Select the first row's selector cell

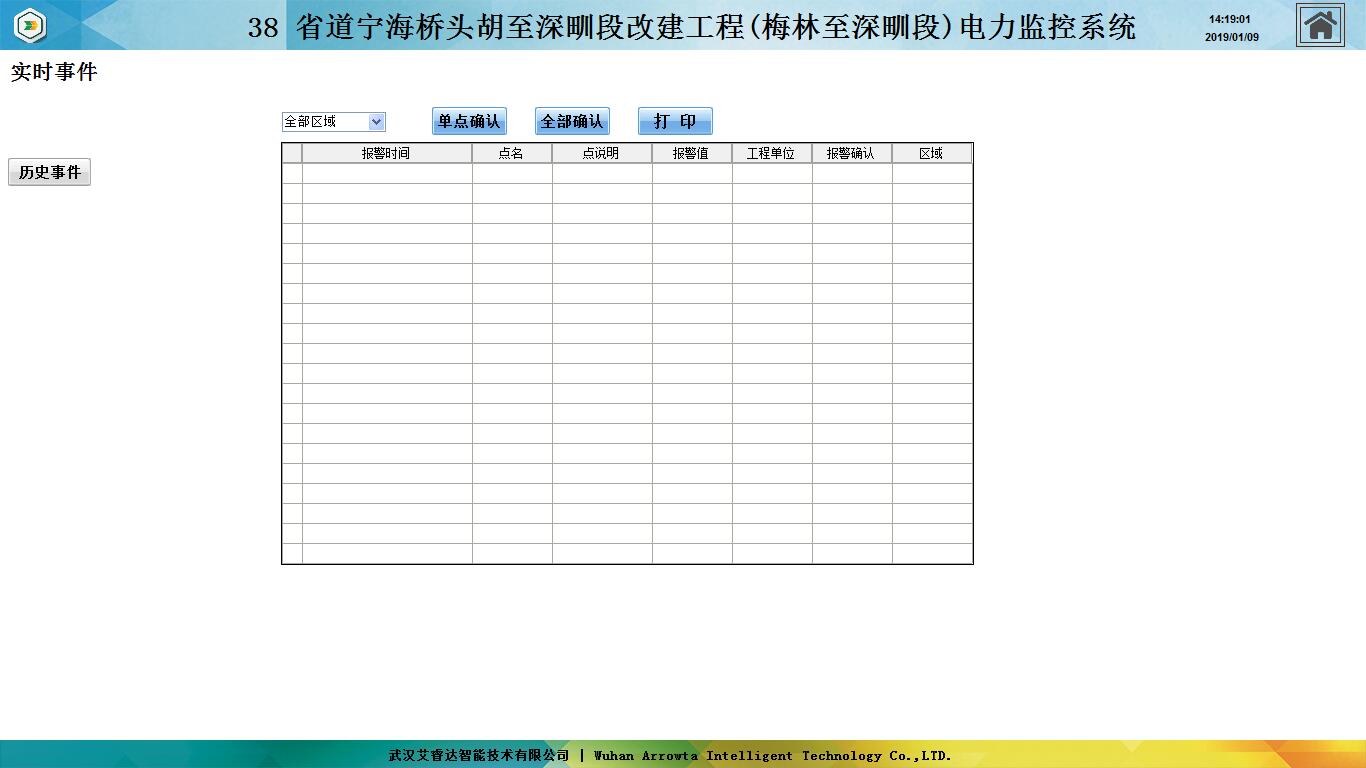click(292, 173)
